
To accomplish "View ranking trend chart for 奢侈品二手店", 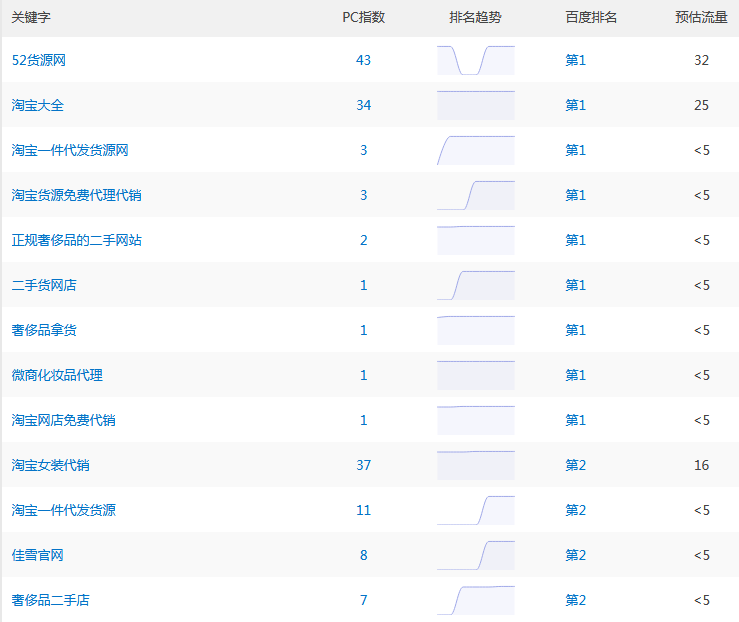I will tap(476, 600).
